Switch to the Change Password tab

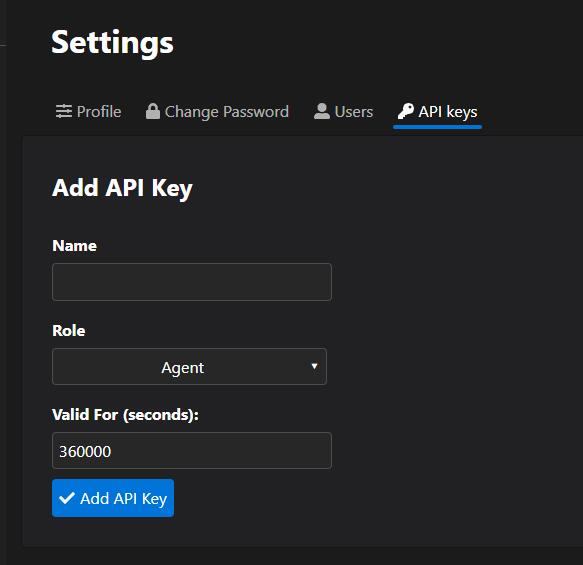point(217,112)
